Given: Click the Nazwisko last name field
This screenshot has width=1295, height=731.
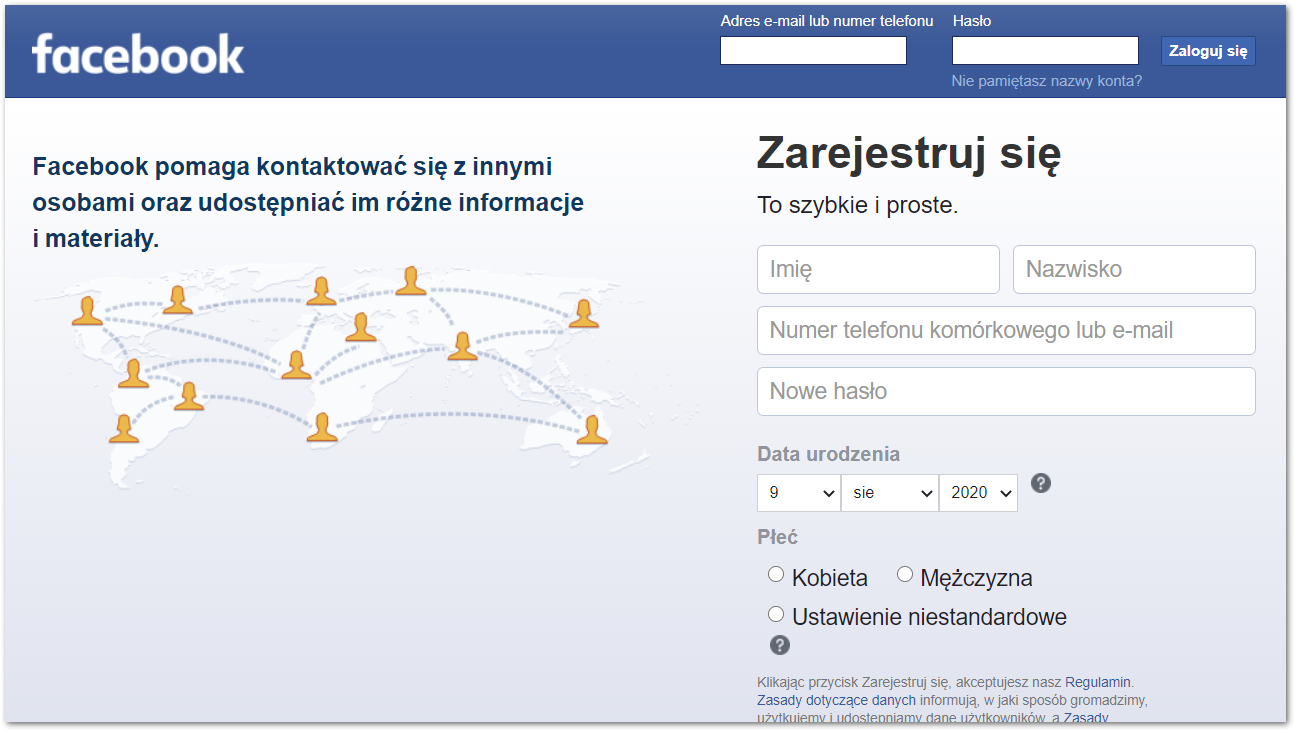Looking at the screenshot, I should coord(1134,270).
